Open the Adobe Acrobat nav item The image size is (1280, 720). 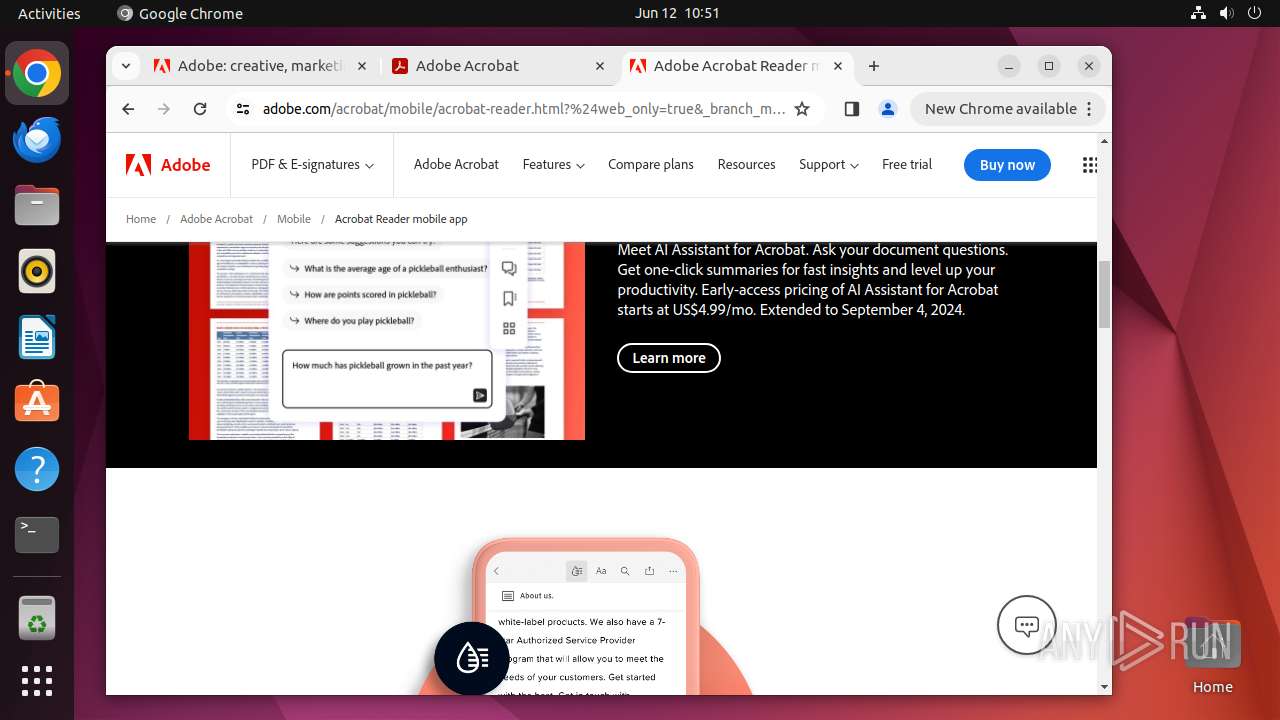tap(456, 165)
